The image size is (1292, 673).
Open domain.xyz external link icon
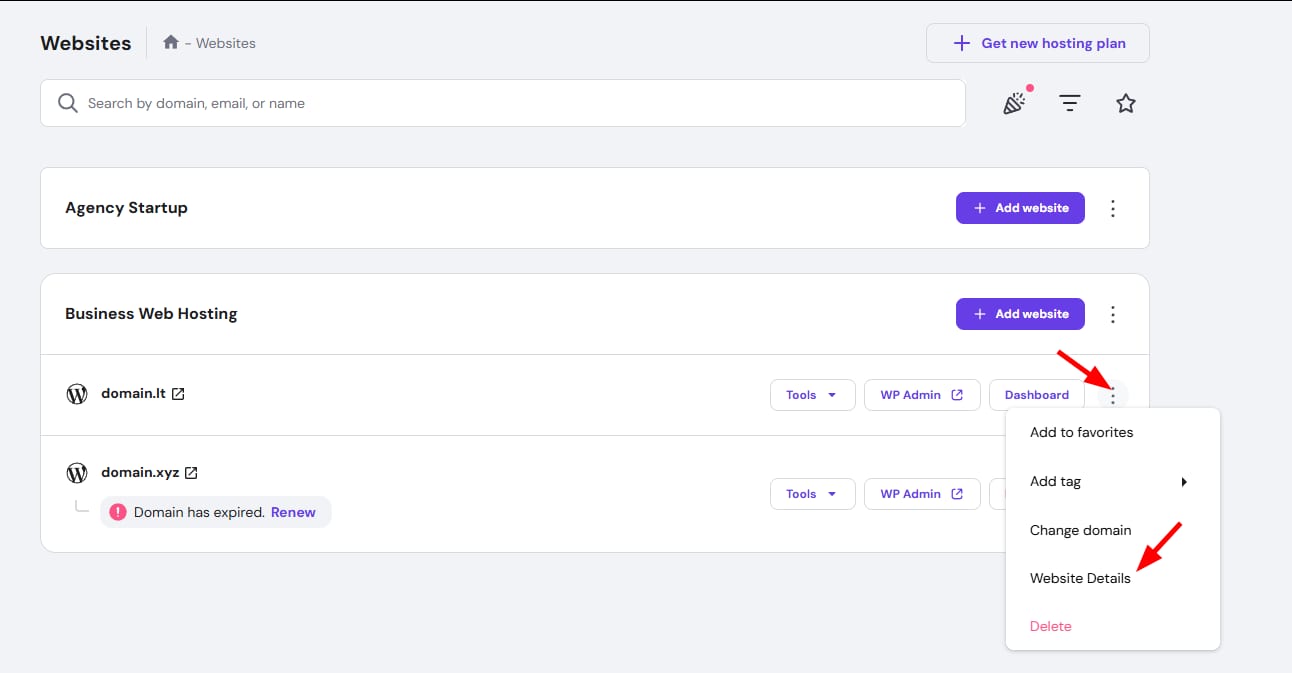tap(191, 473)
